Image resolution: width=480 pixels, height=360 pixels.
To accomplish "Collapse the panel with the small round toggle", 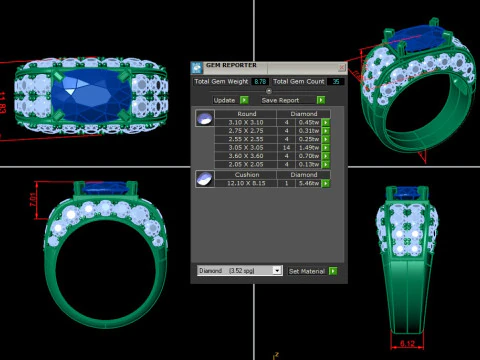I will [x=269, y=91].
